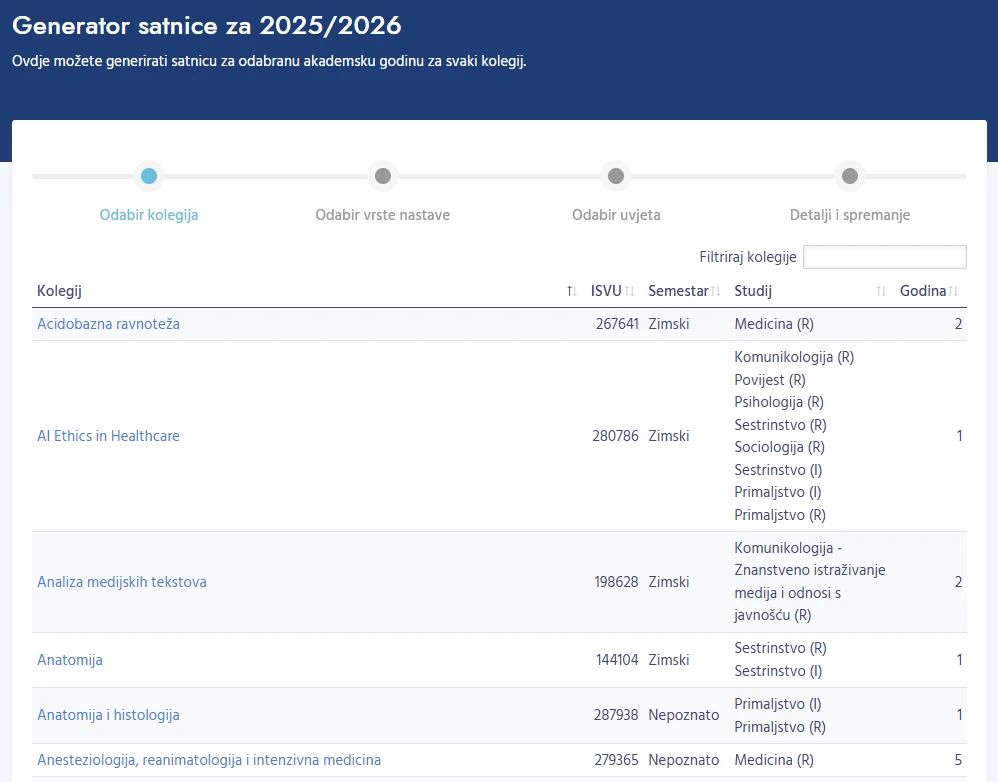Open the Acidobazna ravnoteža course
998x782 pixels.
tap(108, 324)
